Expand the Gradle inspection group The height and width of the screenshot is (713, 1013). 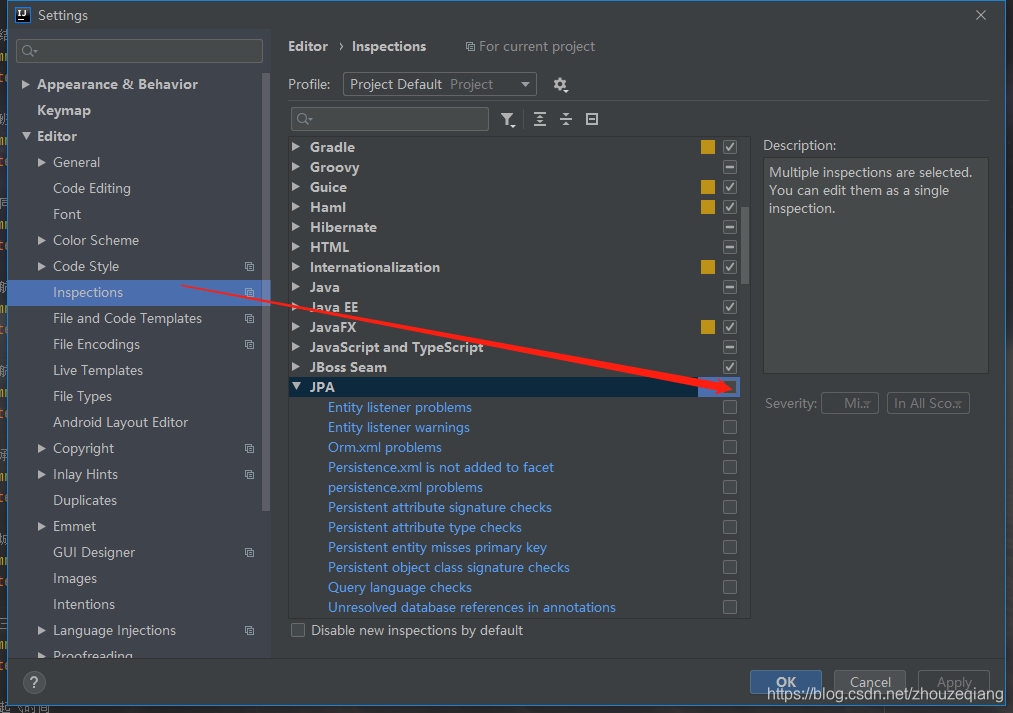tap(296, 147)
